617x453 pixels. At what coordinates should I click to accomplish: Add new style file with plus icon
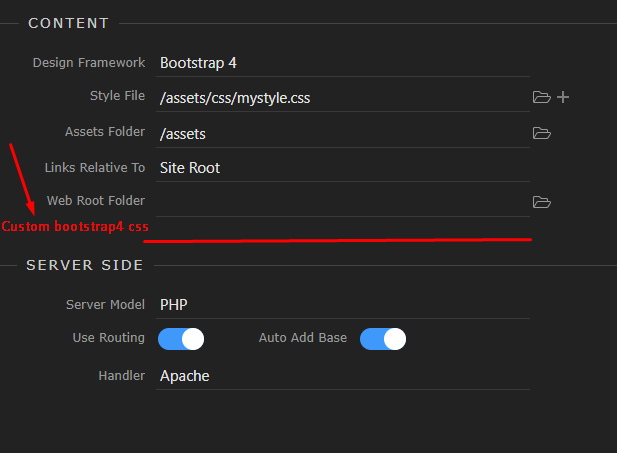coord(563,97)
